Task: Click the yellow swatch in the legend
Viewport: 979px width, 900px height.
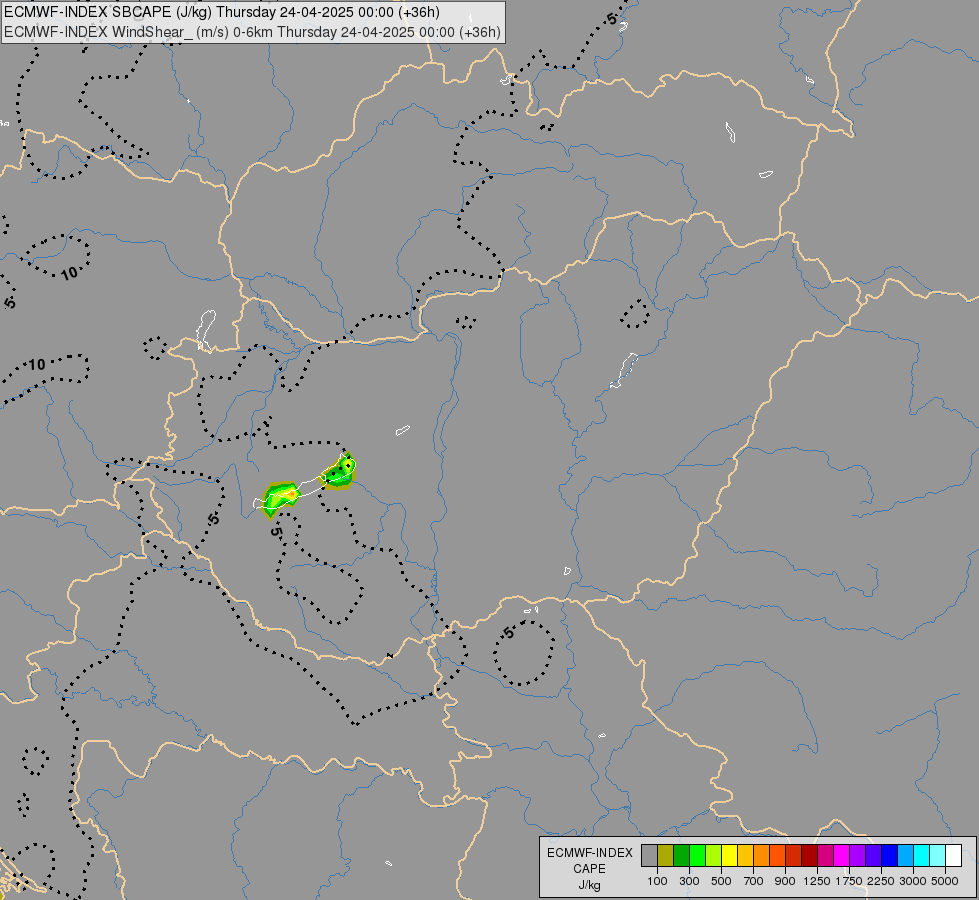Action: click(x=729, y=856)
